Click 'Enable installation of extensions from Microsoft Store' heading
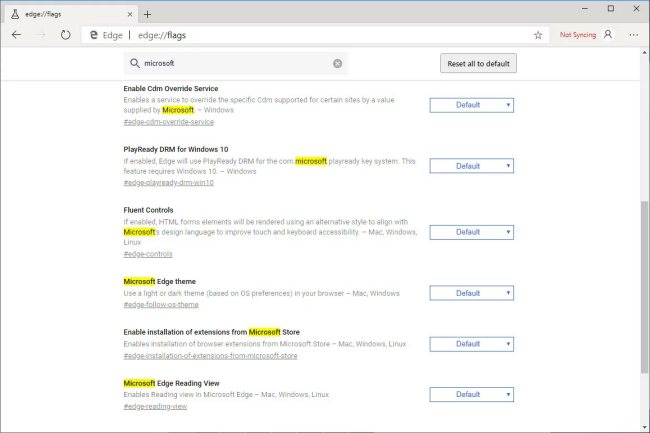The image size is (650, 433). point(211,332)
